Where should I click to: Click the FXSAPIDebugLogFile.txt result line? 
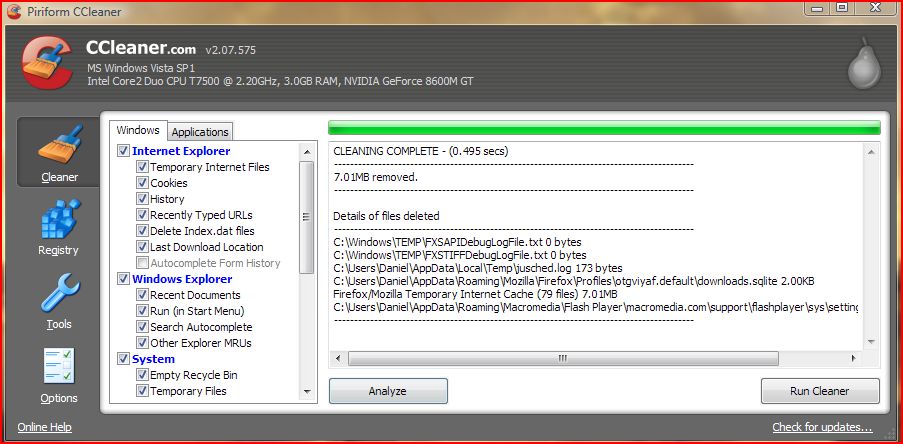pos(457,242)
